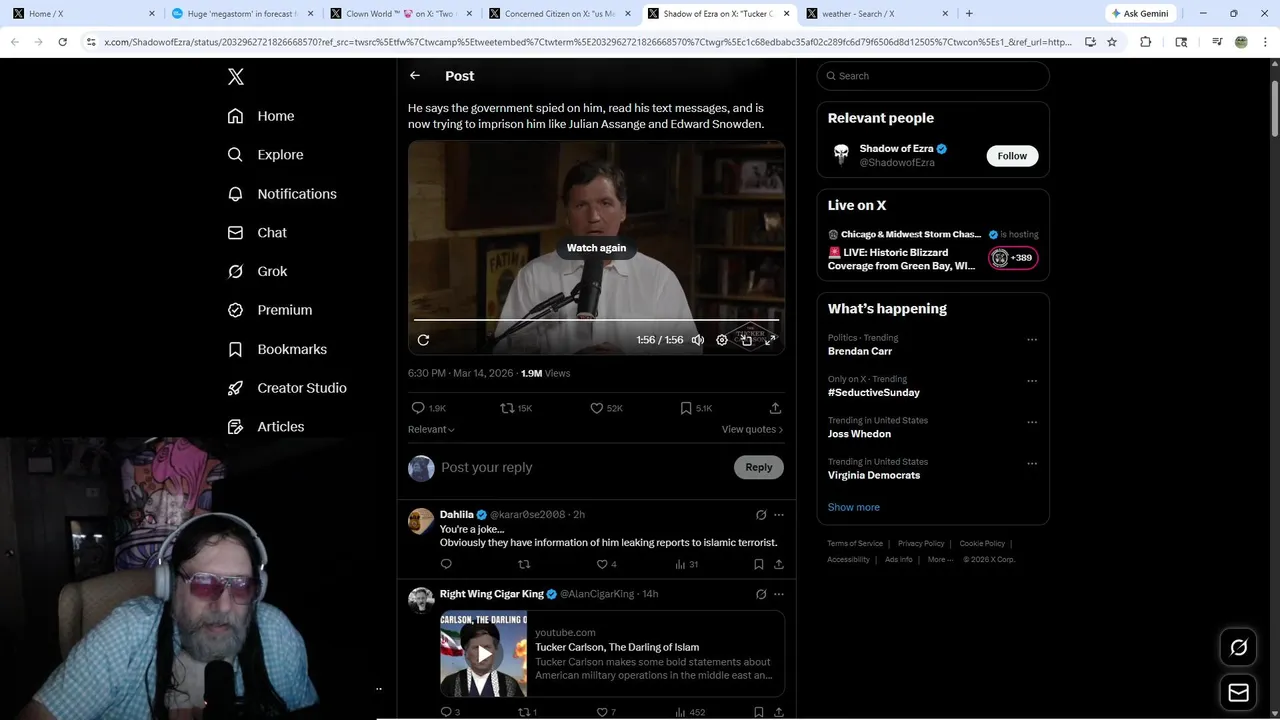Switch to Clown World browser tab
This screenshot has height=720, width=1280.
click(x=401, y=14)
